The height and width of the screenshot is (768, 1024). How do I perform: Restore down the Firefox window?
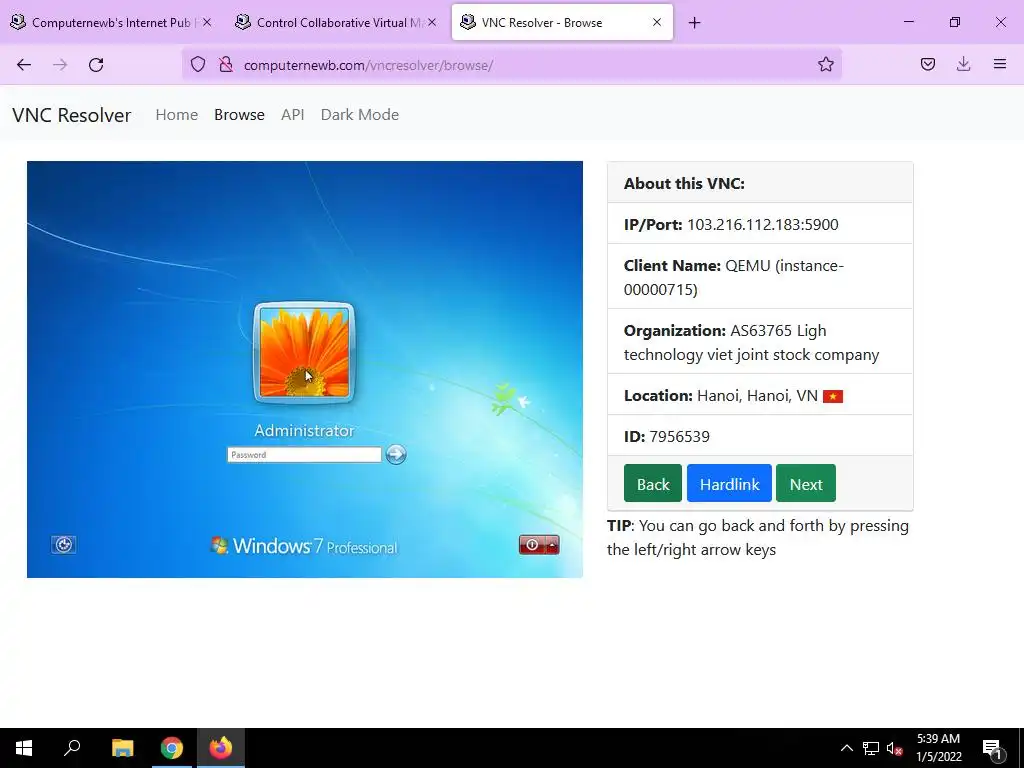pos(955,22)
